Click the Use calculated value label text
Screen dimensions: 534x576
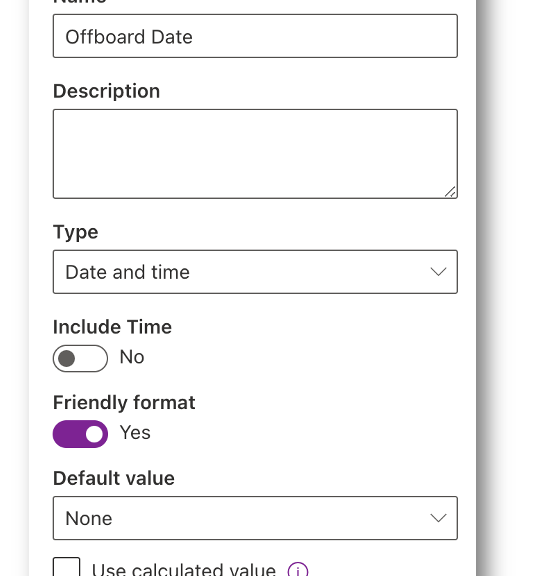click(184, 569)
